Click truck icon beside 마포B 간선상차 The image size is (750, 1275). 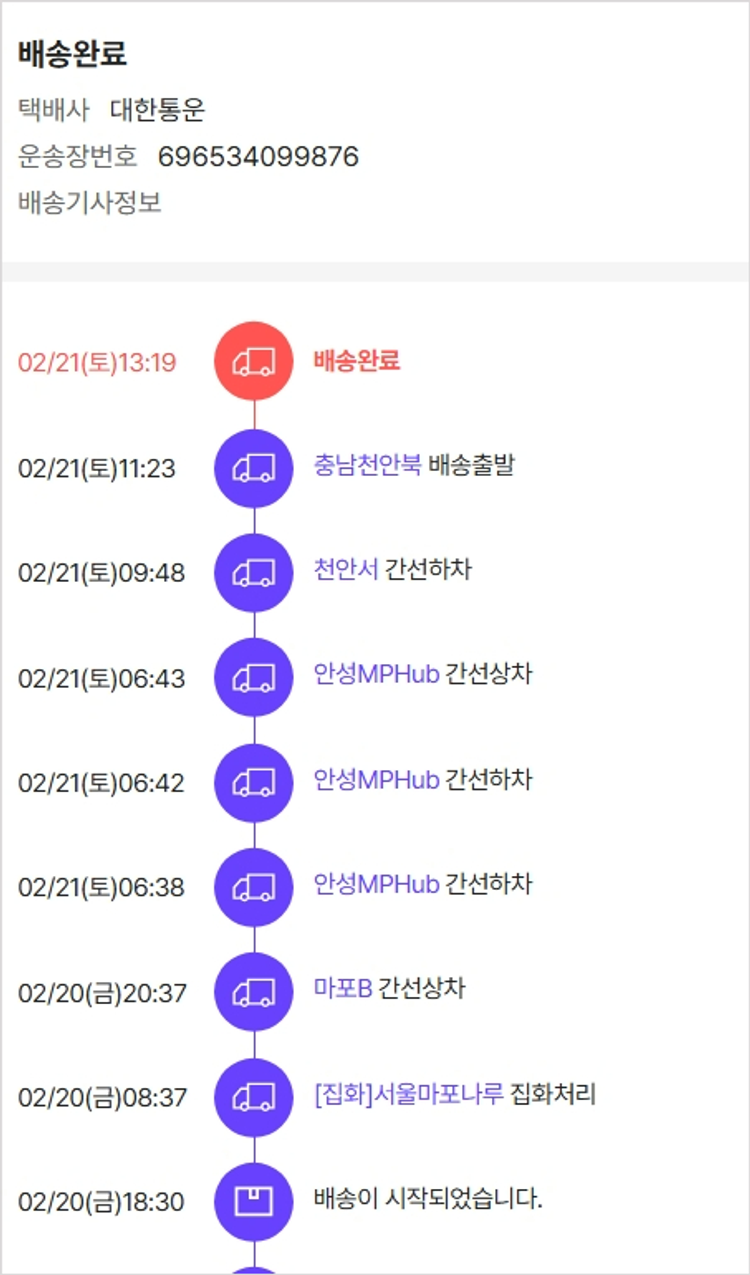(x=254, y=992)
